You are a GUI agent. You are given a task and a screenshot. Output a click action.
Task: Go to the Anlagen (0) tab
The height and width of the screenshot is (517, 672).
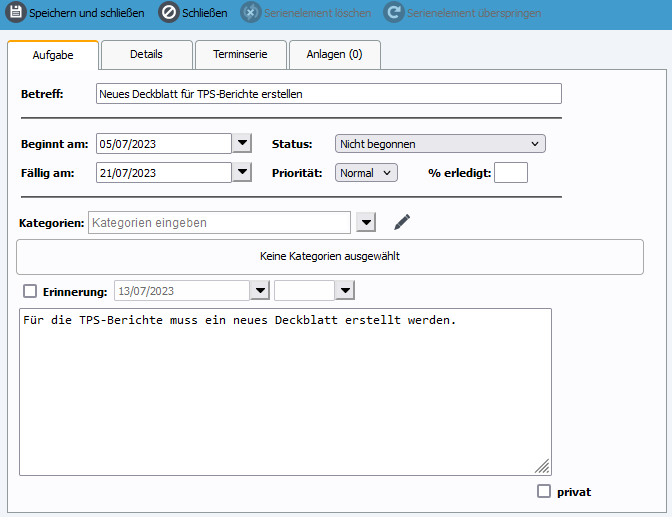click(334, 54)
